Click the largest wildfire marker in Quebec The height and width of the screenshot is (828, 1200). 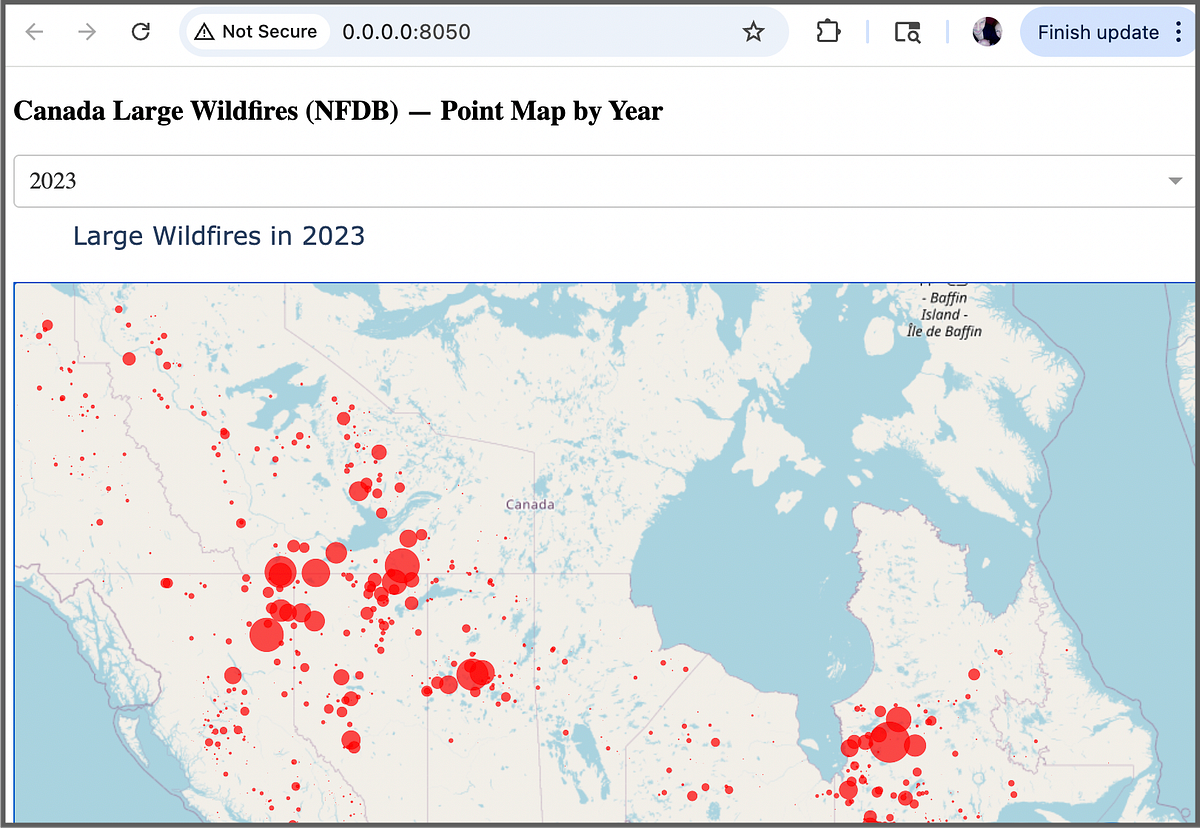tap(889, 743)
